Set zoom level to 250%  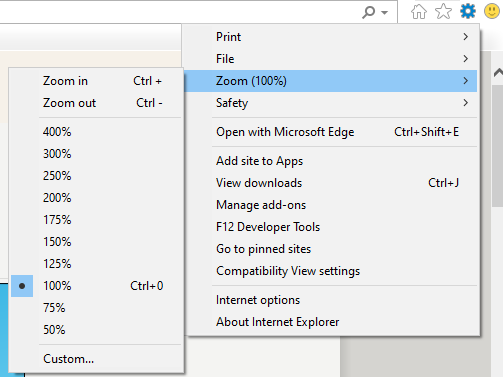click(x=96, y=176)
